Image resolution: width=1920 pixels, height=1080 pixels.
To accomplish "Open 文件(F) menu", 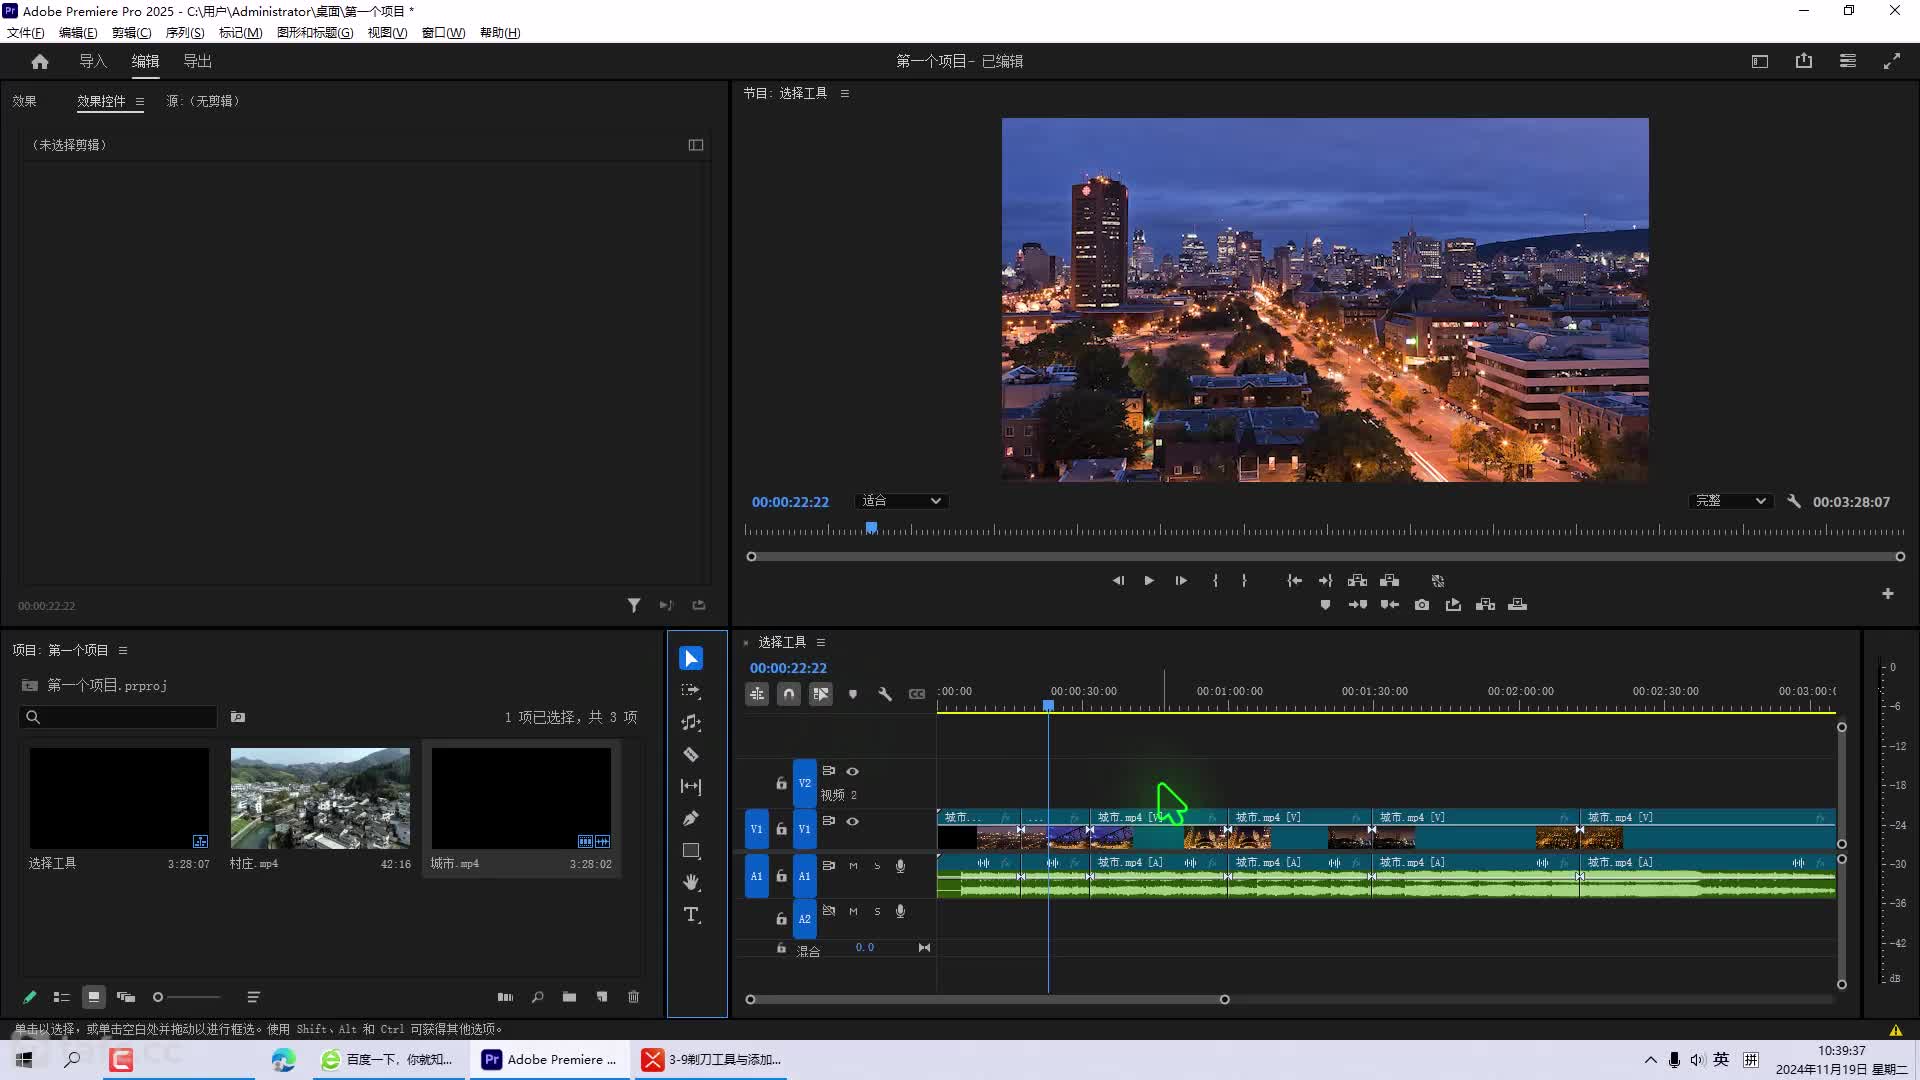I will pos(26,32).
